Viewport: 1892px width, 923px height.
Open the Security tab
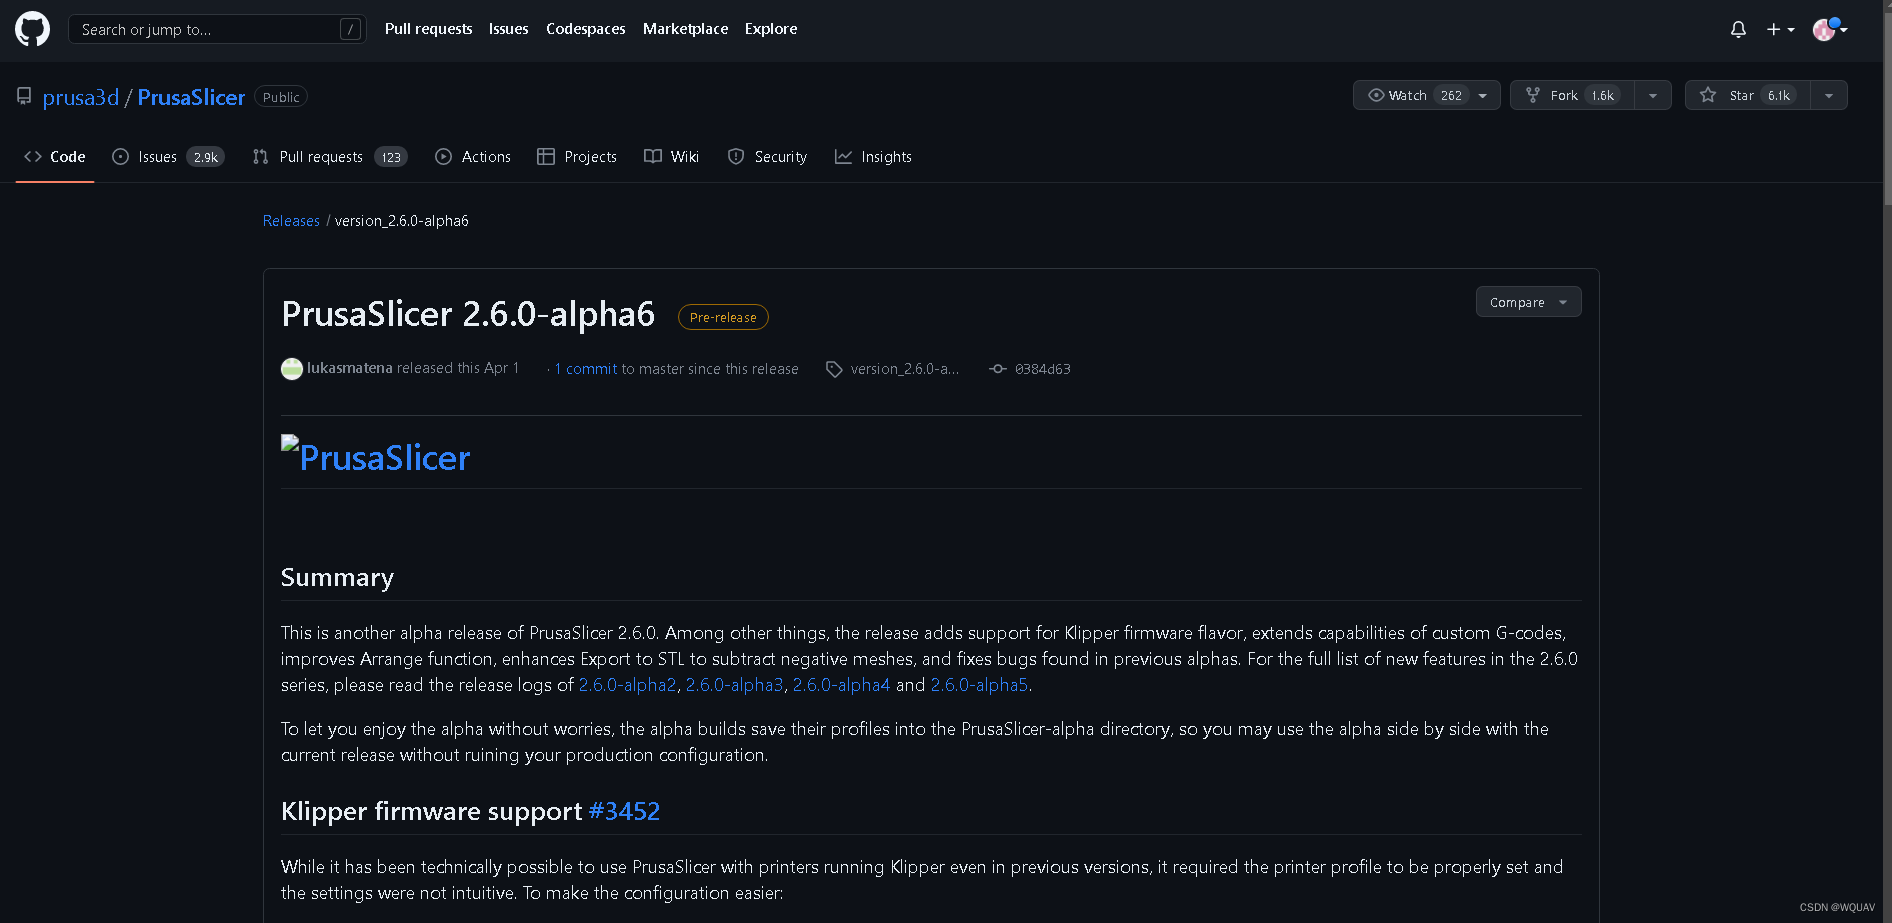click(767, 157)
